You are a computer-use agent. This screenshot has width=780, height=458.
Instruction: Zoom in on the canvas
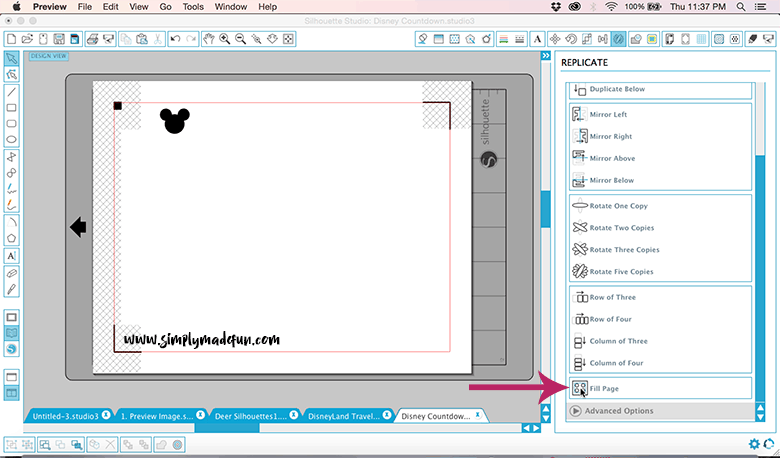tap(225, 39)
